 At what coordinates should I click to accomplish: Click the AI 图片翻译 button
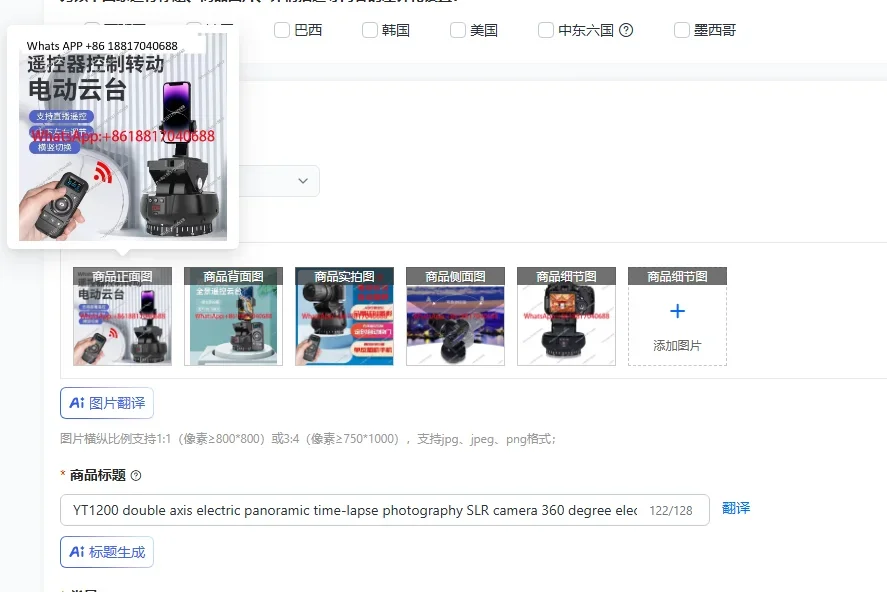(x=107, y=403)
